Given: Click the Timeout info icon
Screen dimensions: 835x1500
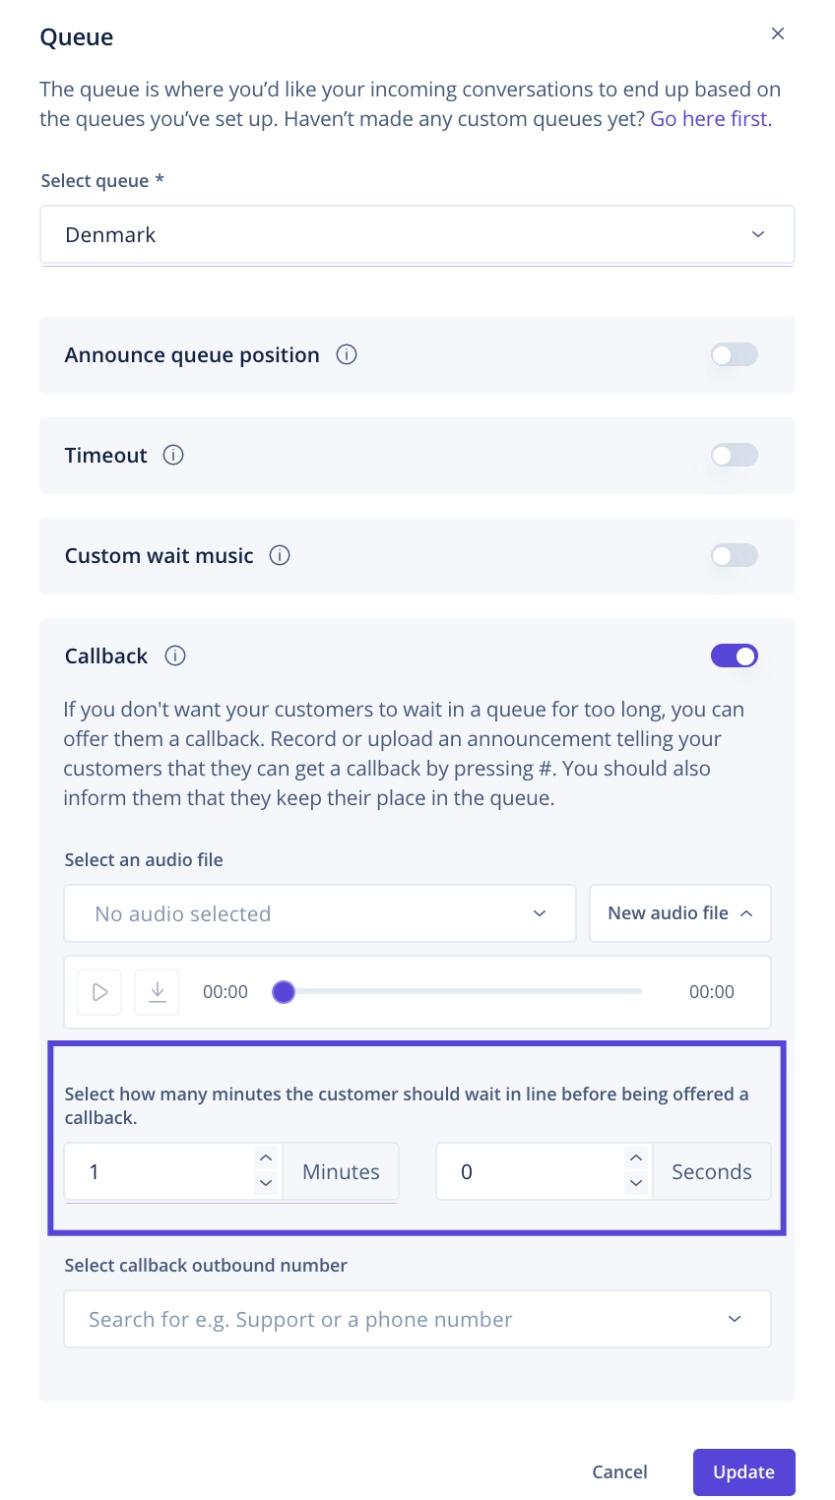Looking at the screenshot, I should [x=173, y=455].
